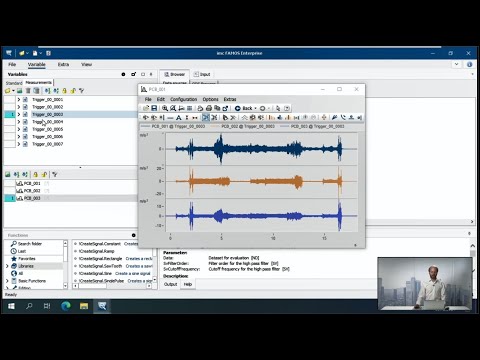Click the copy to clipboard icon in curve toolbar
This screenshot has height=360, width=480.
click(217, 108)
